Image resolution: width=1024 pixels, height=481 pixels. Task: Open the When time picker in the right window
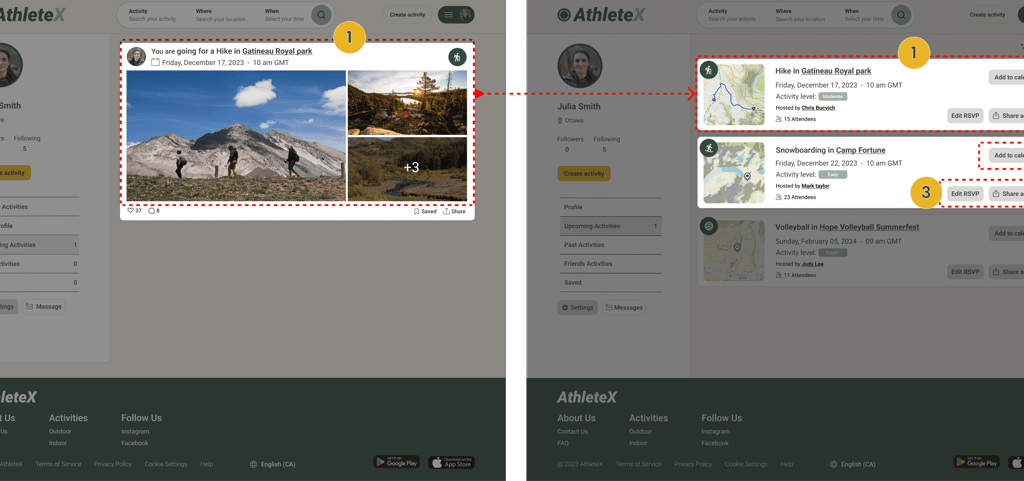(x=864, y=15)
